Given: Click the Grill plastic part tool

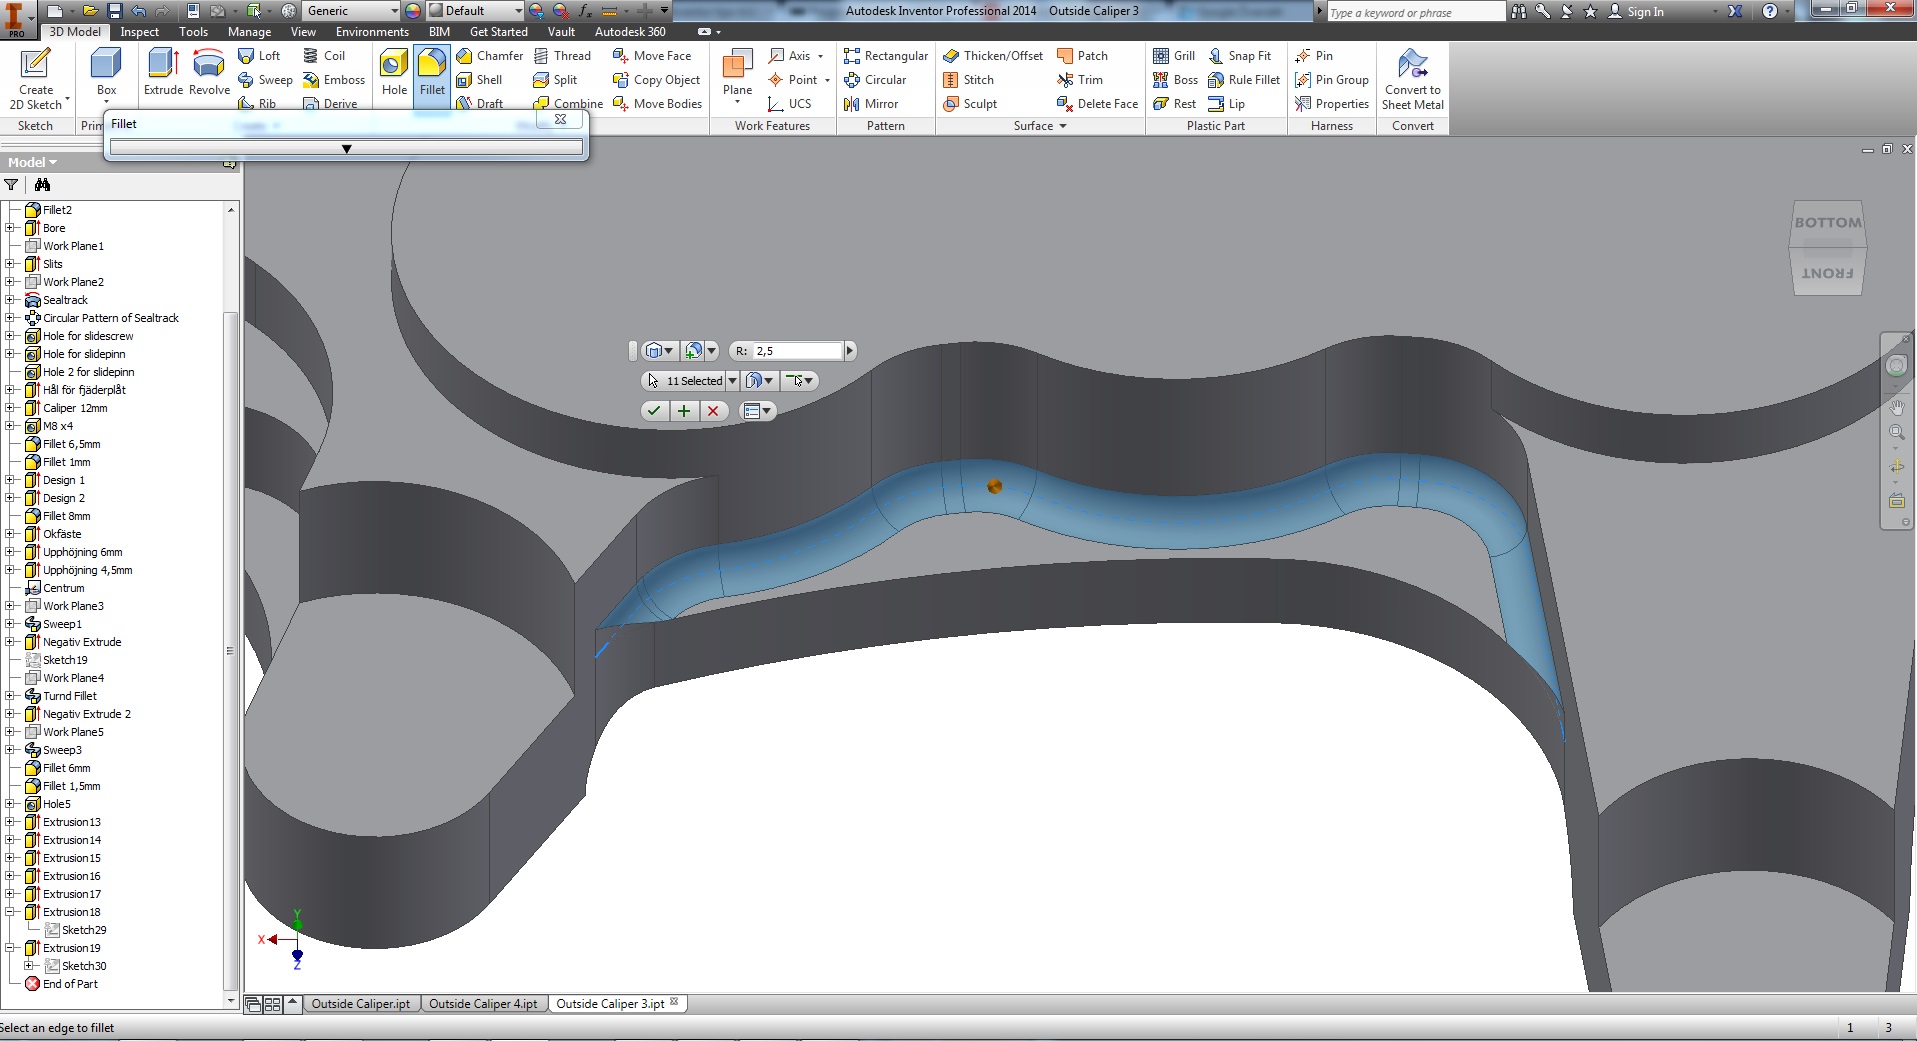Looking at the screenshot, I should [x=1174, y=56].
